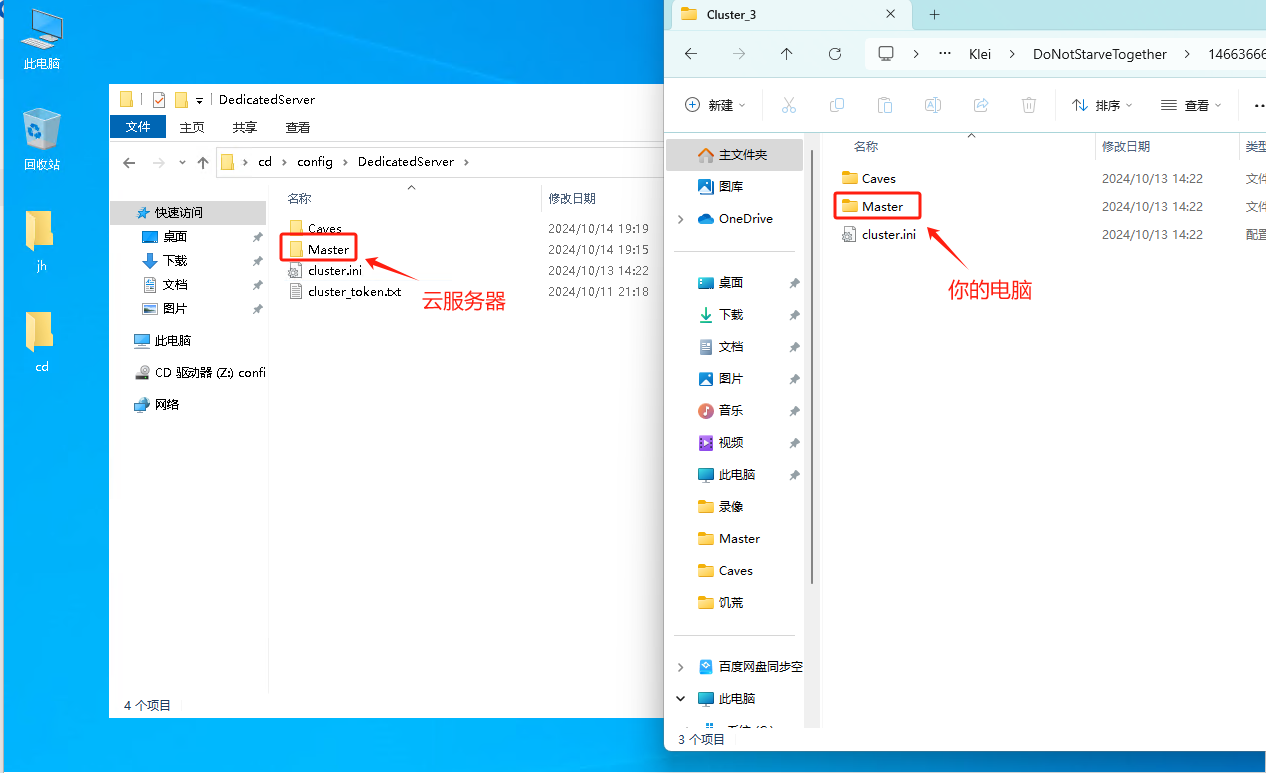The width and height of the screenshot is (1266, 773).
Task: Sort by 名称 column in DedicatedServer window
Action: coord(299,198)
